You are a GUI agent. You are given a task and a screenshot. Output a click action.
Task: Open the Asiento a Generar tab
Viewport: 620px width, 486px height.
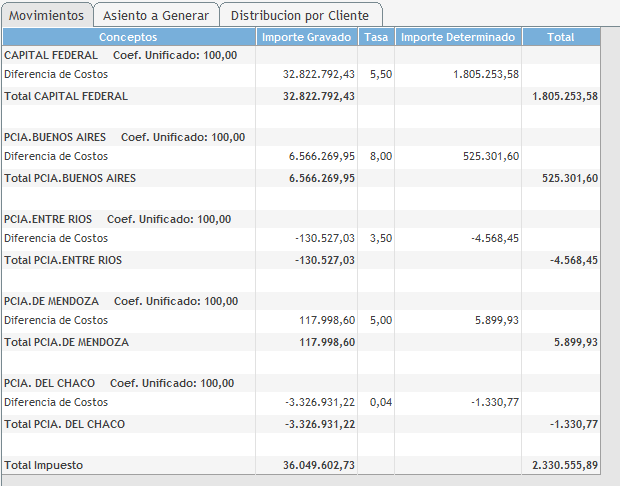click(x=156, y=15)
